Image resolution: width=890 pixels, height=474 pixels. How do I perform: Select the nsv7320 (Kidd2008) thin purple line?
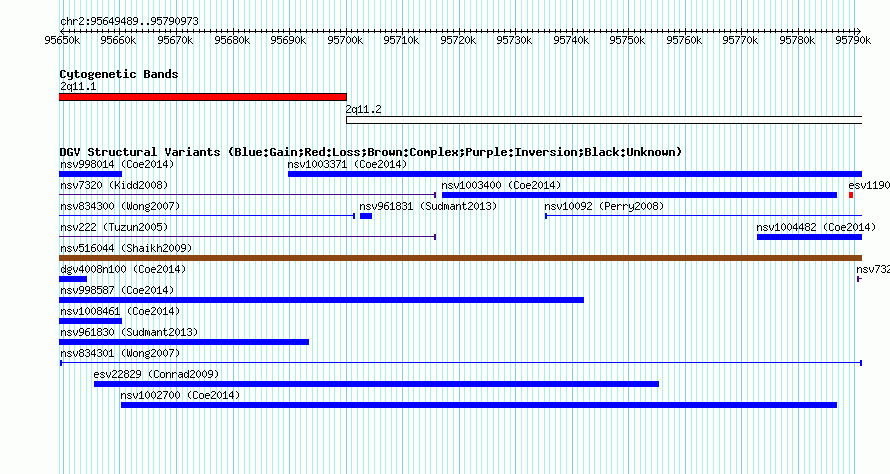point(247,195)
